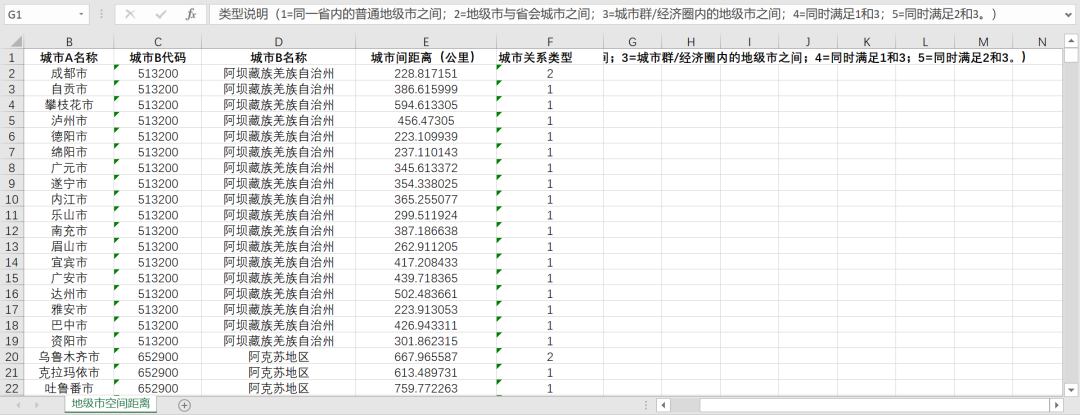Select distance cell 228.817151
The image size is (1080, 415).
coord(426,73)
